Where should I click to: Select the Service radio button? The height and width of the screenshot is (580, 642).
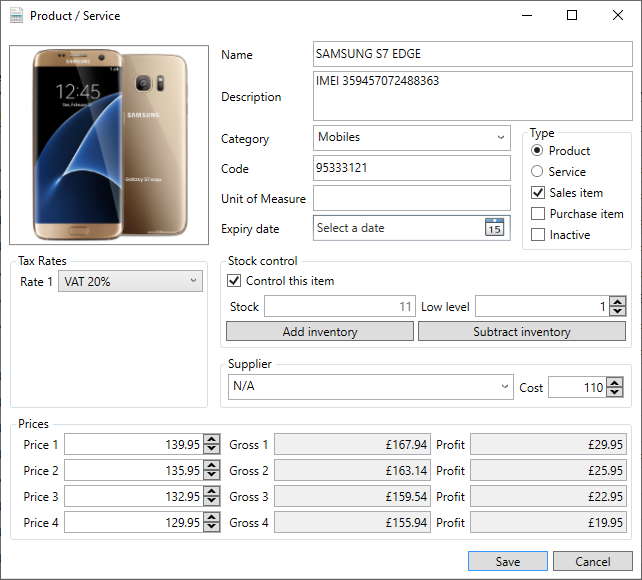tap(538, 172)
